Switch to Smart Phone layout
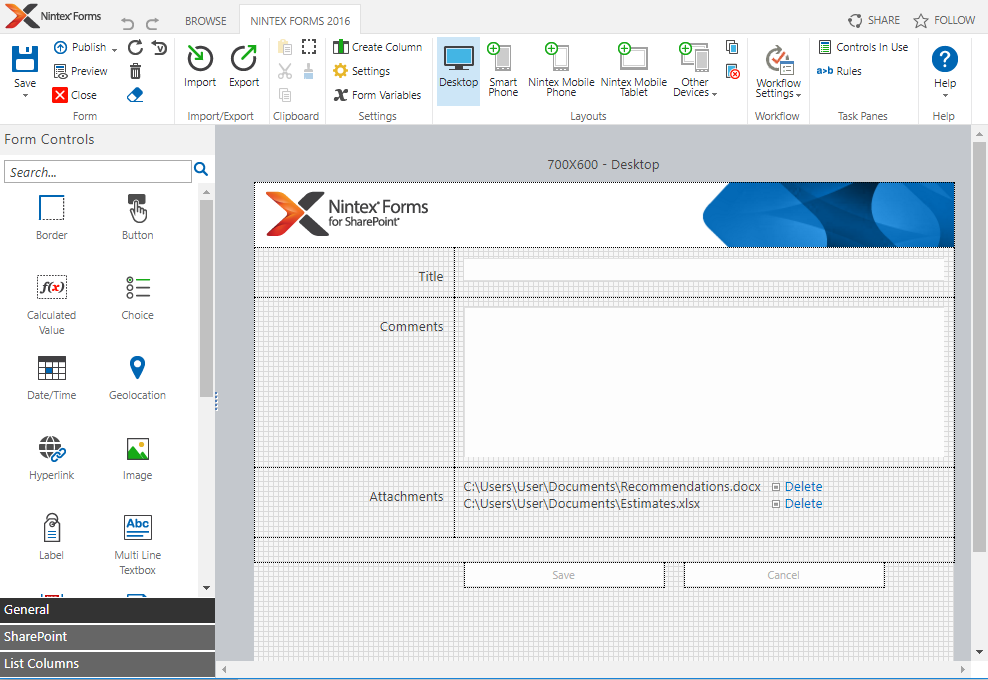This screenshot has height=680, width=988. 503,70
